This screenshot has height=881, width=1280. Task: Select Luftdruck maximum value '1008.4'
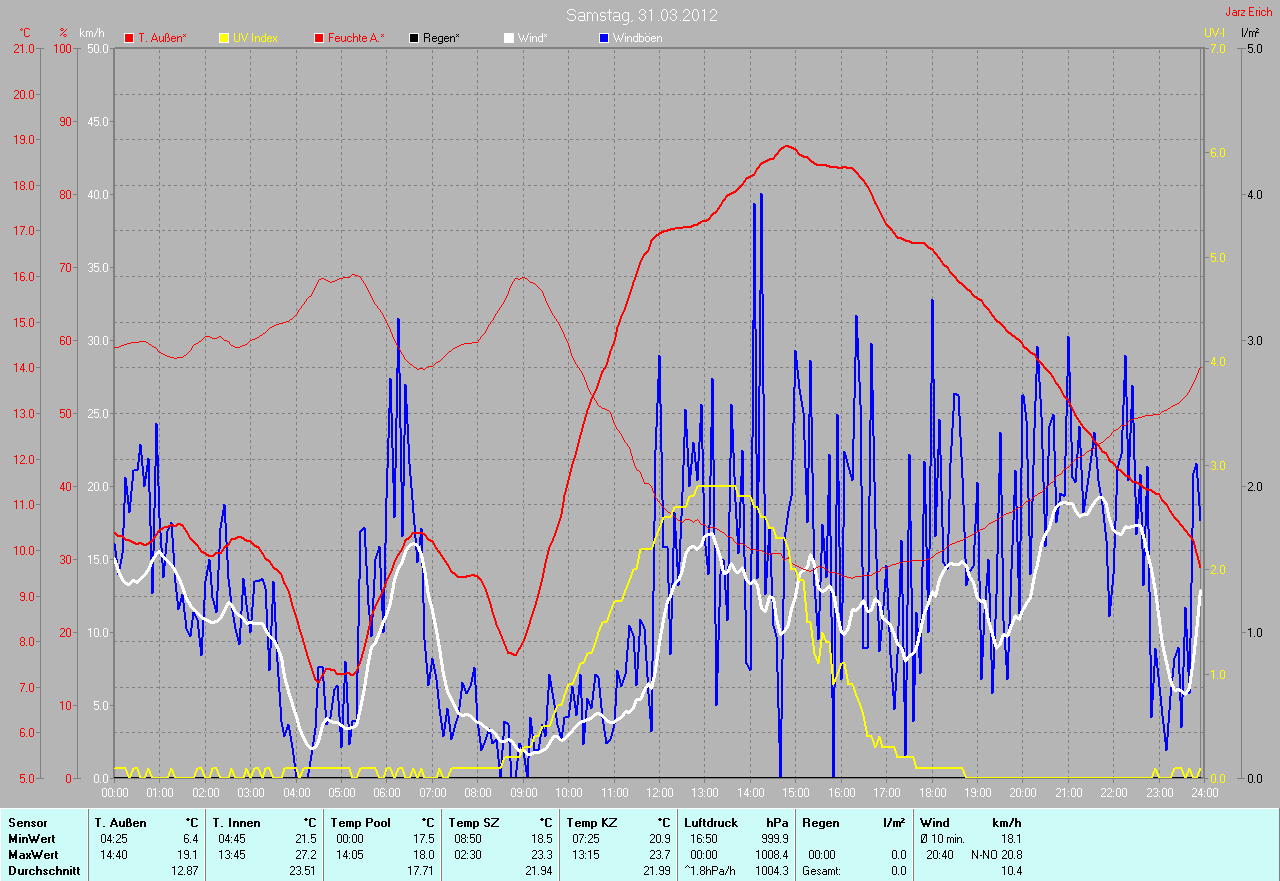click(x=771, y=855)
